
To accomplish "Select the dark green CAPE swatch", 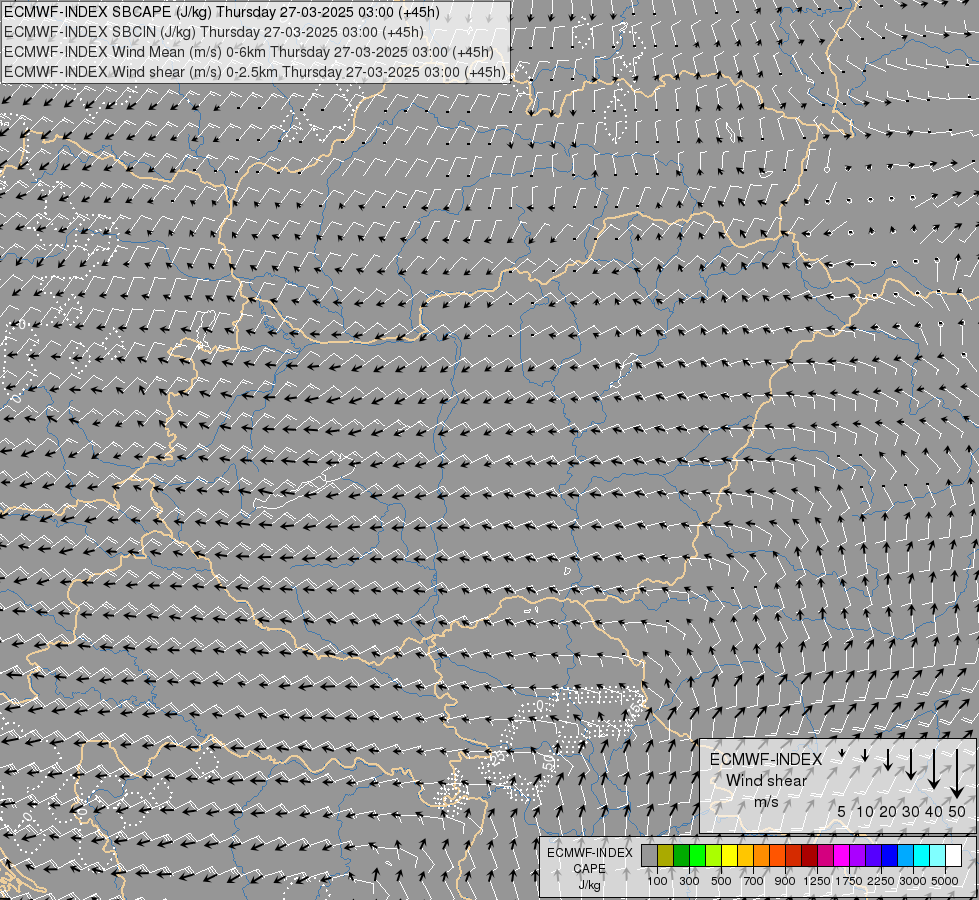I will click(681, 855).
